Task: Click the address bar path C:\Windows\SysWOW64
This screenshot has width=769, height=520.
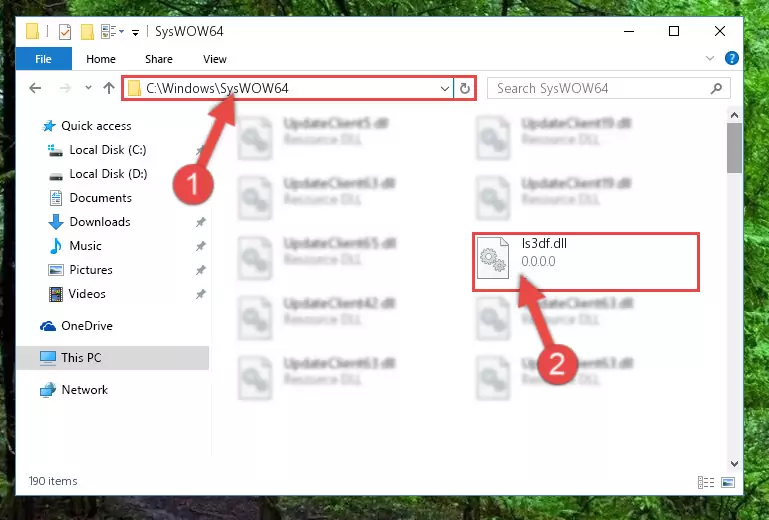Action: click(217, 88)
